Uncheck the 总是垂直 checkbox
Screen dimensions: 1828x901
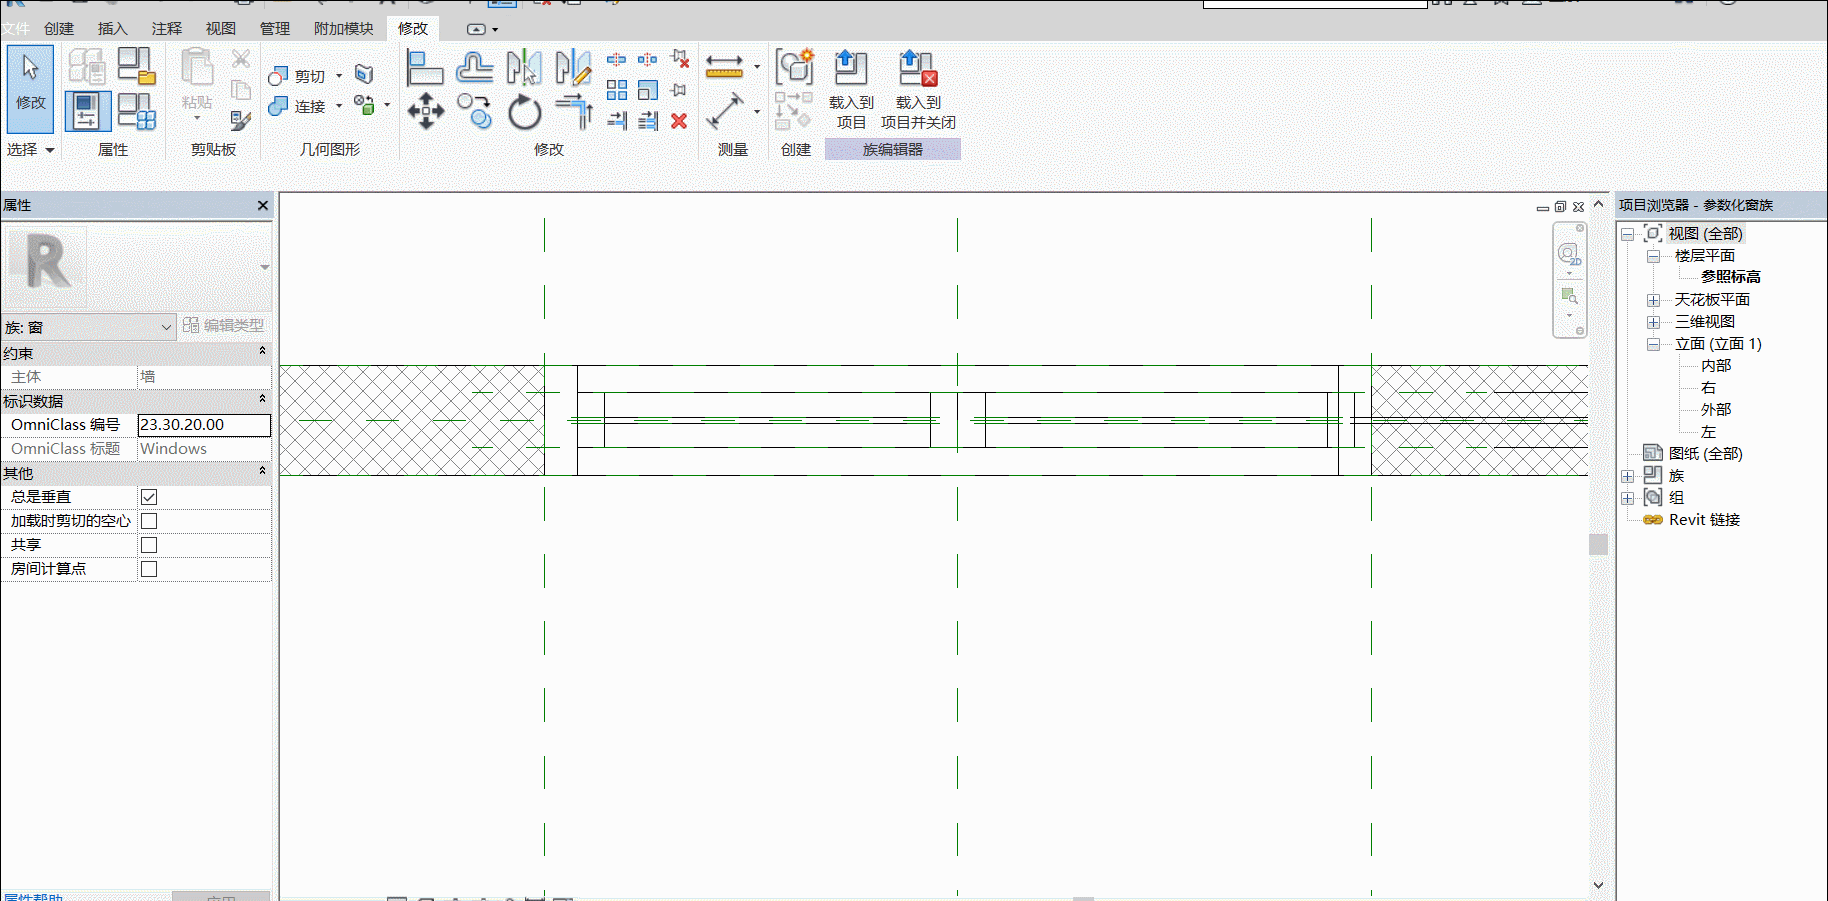149,497
